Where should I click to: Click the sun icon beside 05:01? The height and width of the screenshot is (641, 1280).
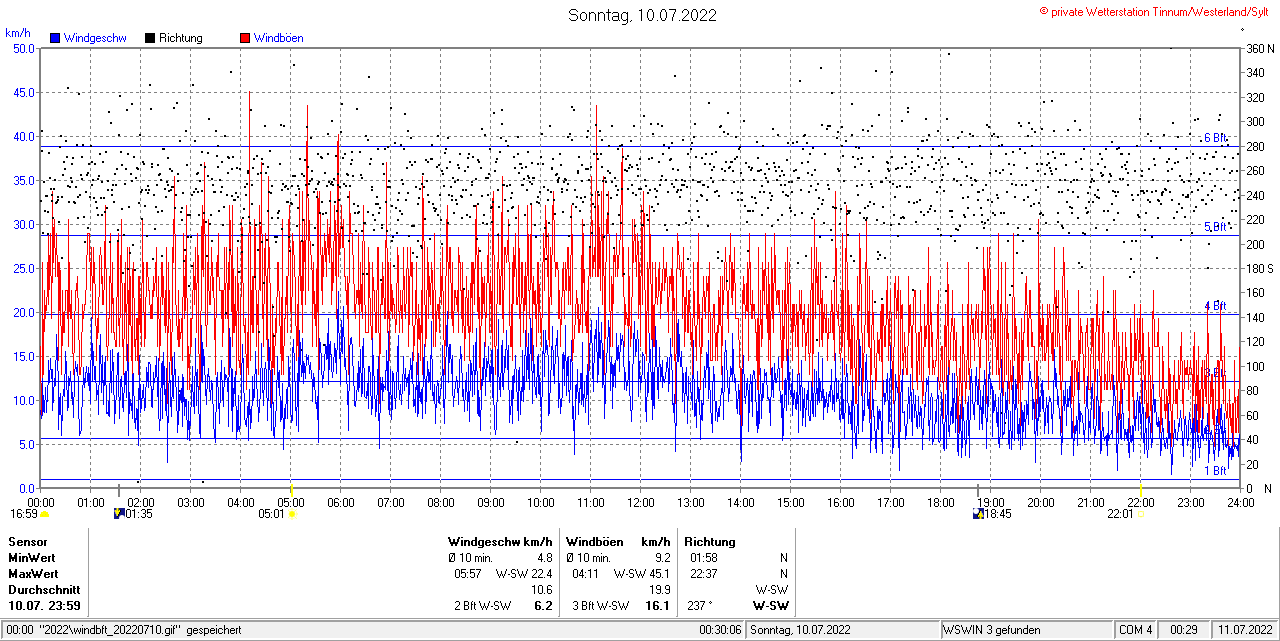click(292, 514)
